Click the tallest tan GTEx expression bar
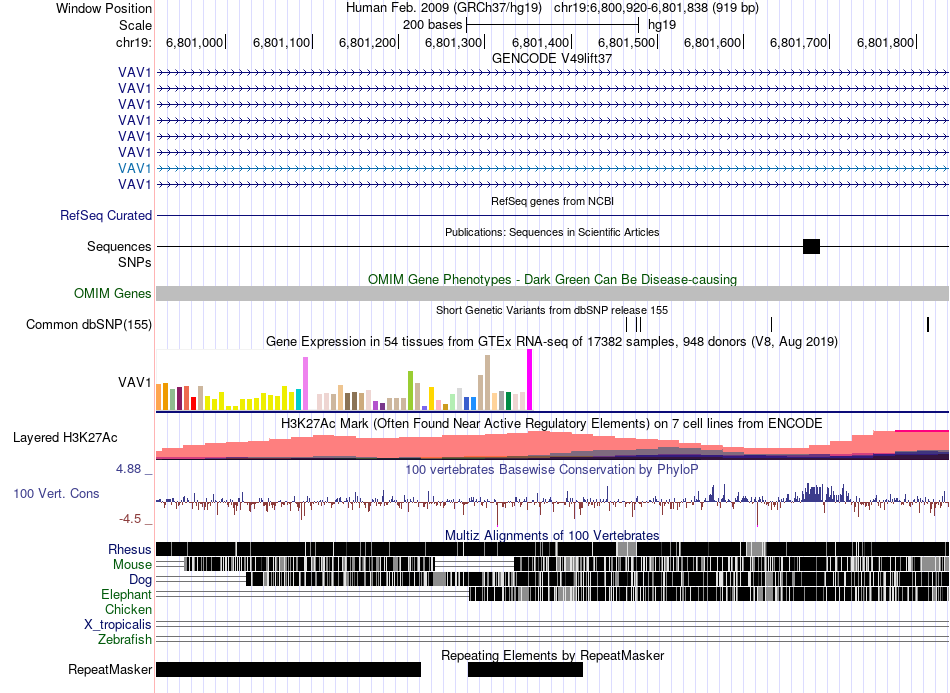Screen dimensions: 950x693 point(487,383)
